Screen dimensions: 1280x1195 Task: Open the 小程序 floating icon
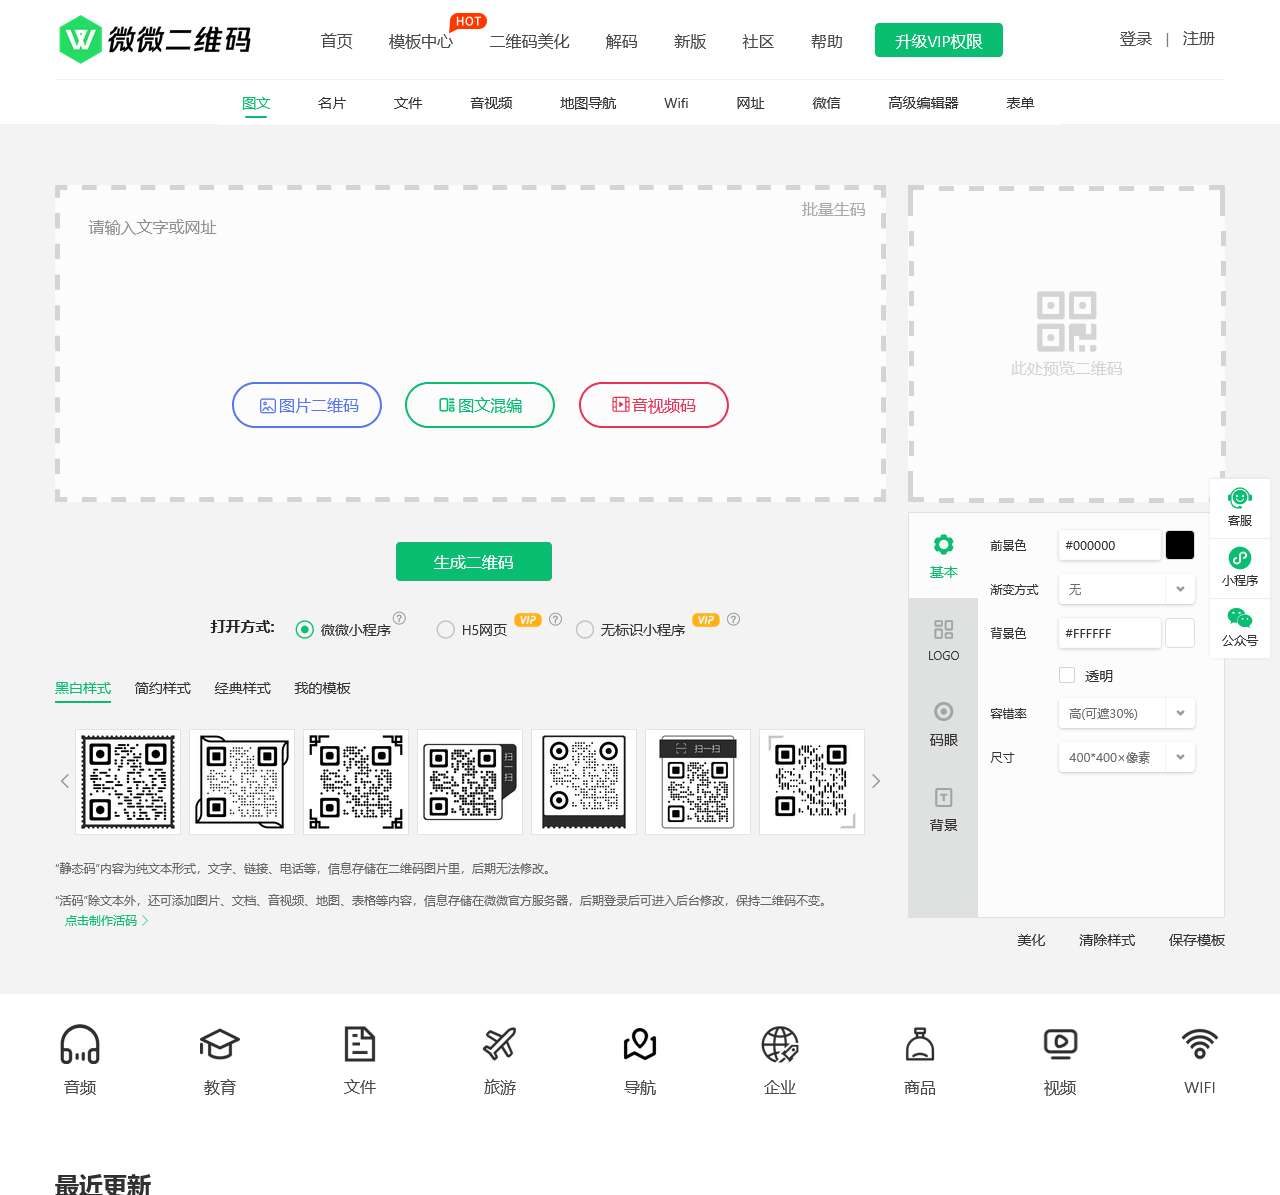pyautogui.click(x=1240, y=567)
